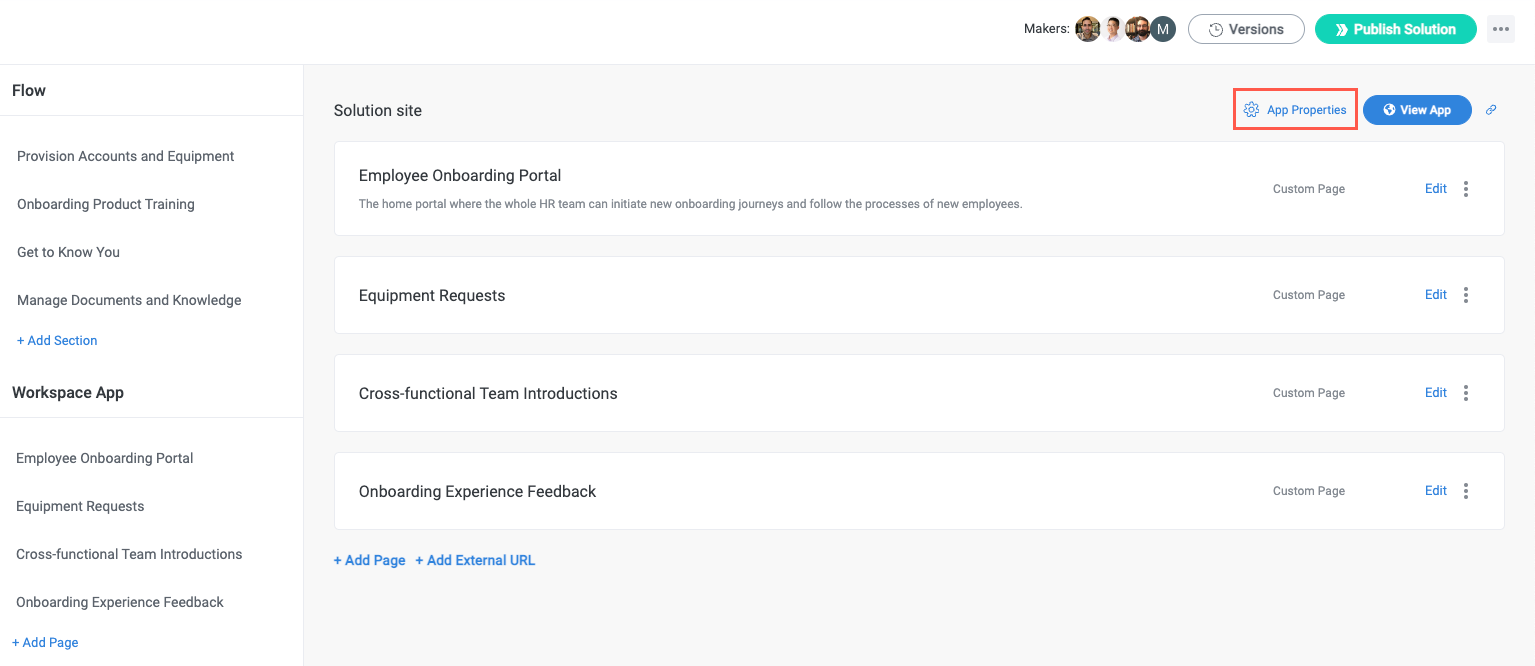
Task: Open the app with the View App button
Action: (x=1417, y=110)
